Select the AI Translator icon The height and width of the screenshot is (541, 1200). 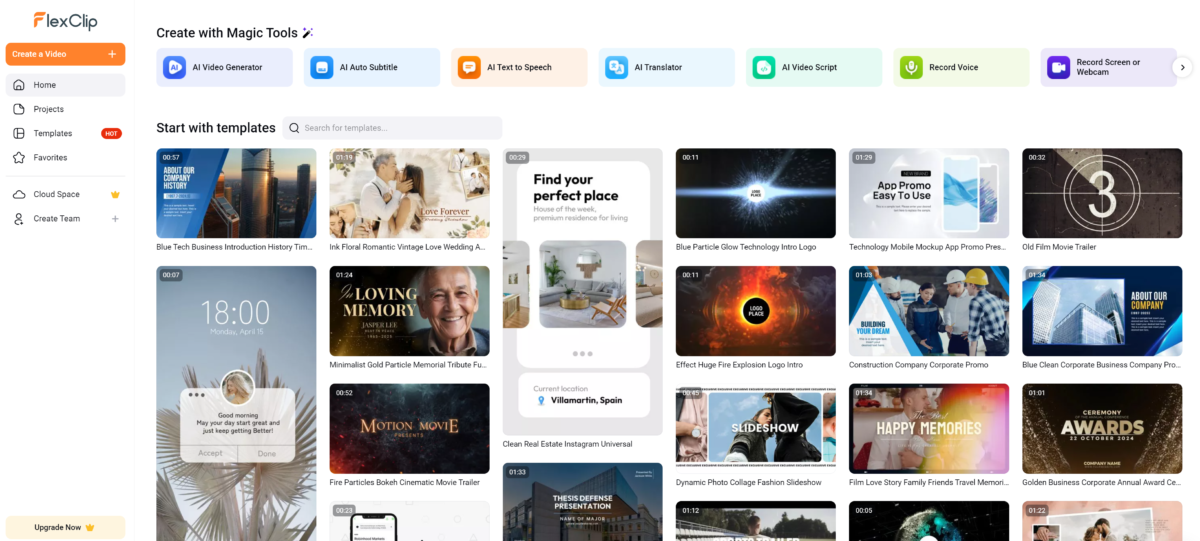point(616,67)
